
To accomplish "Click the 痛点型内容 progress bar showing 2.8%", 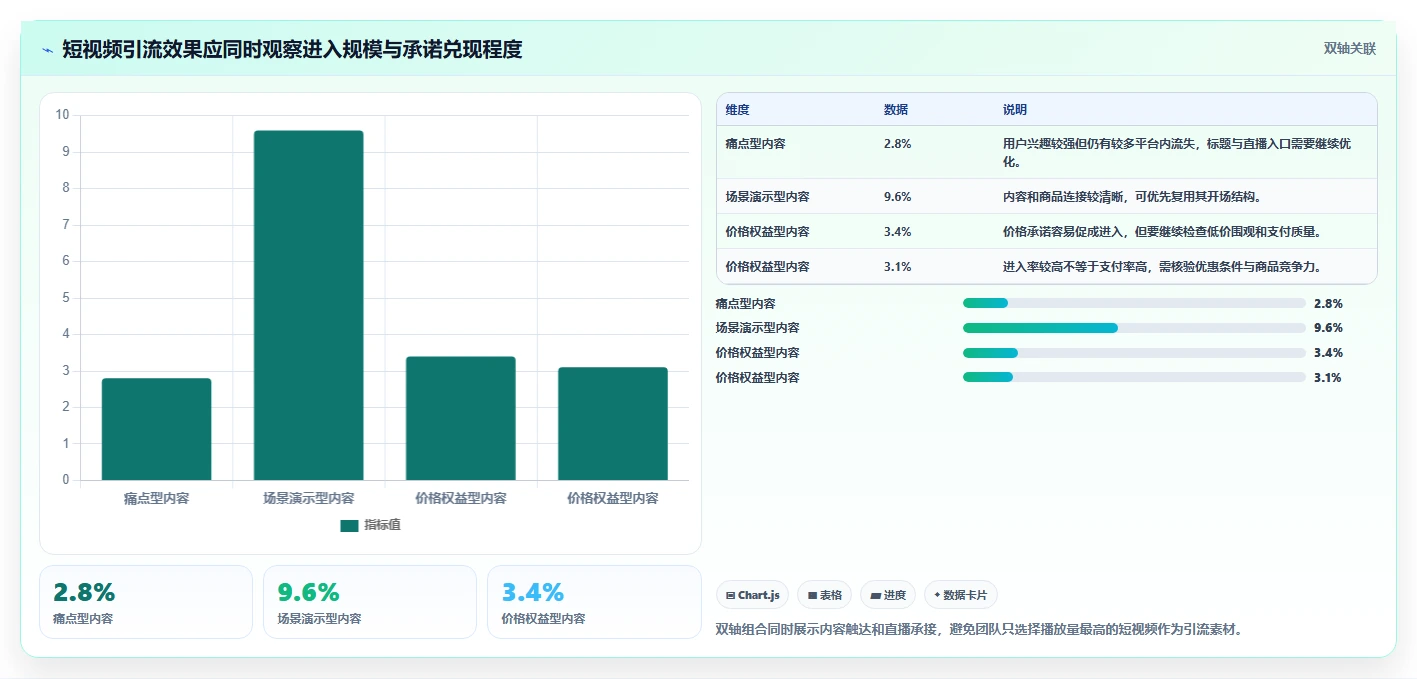I will click(1134, 303).
